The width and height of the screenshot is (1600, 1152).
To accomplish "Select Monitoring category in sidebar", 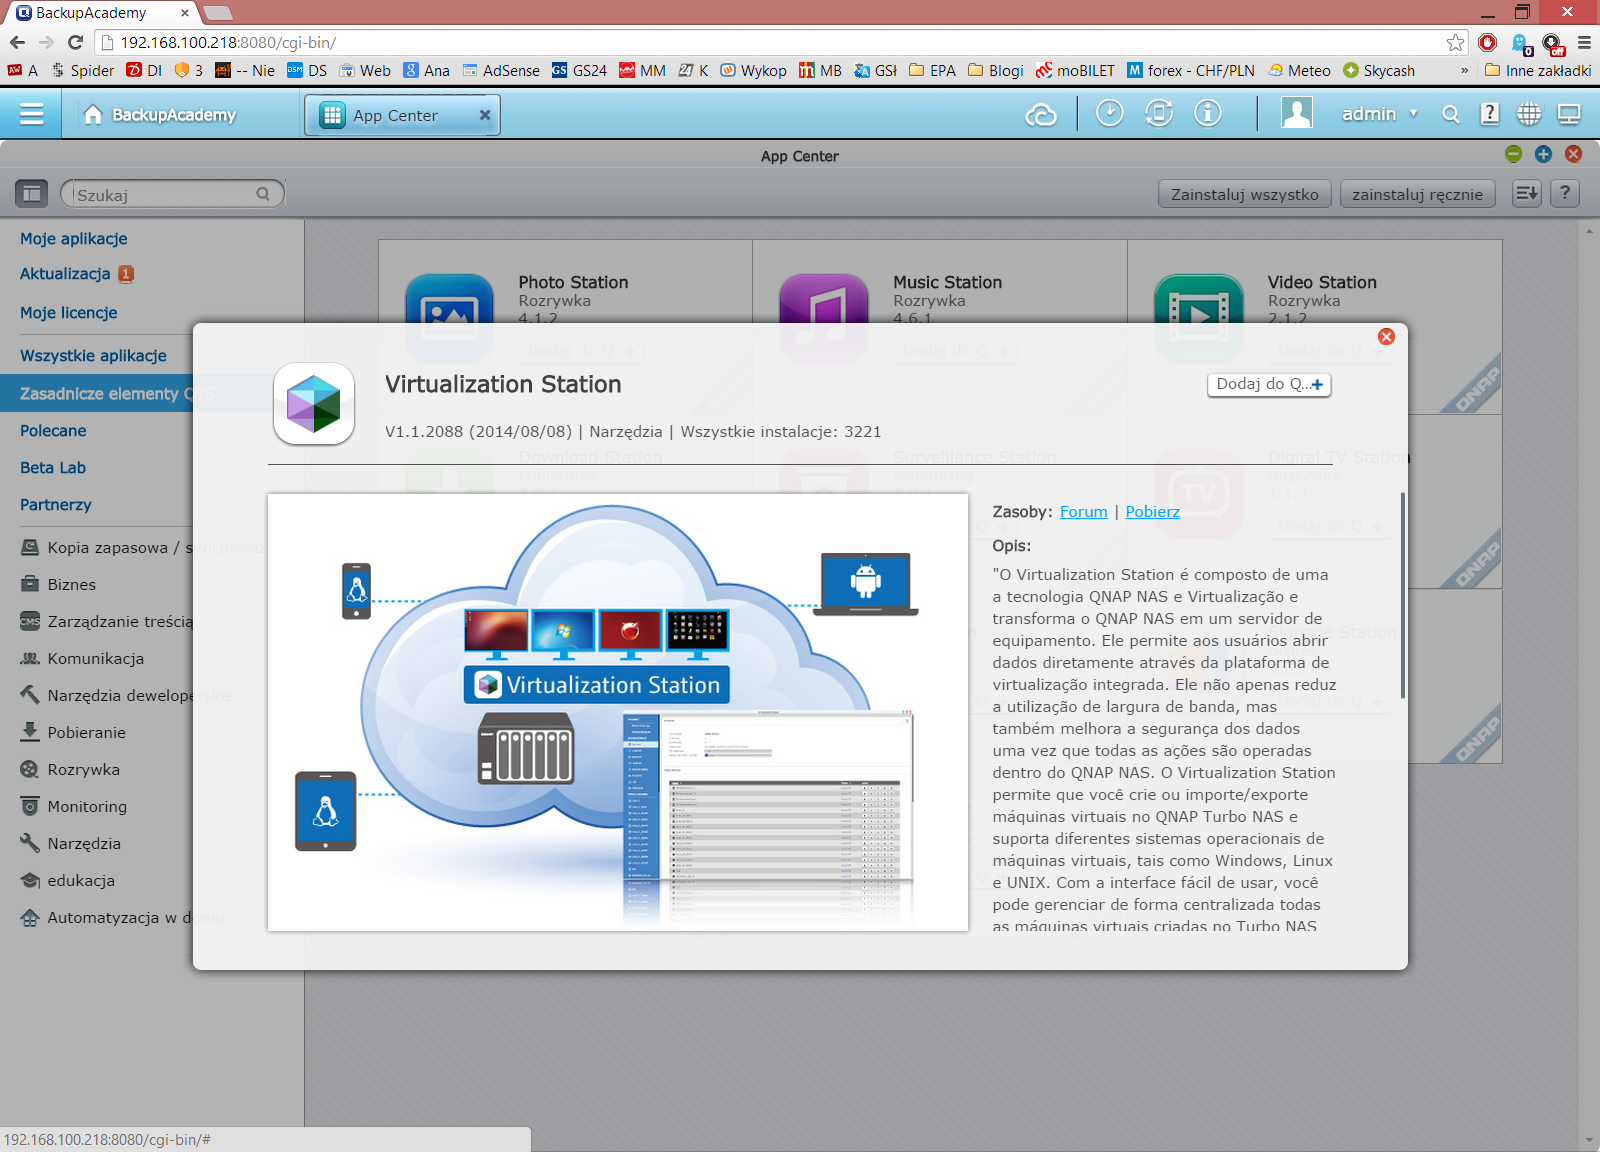I will (x=74, y=807).
